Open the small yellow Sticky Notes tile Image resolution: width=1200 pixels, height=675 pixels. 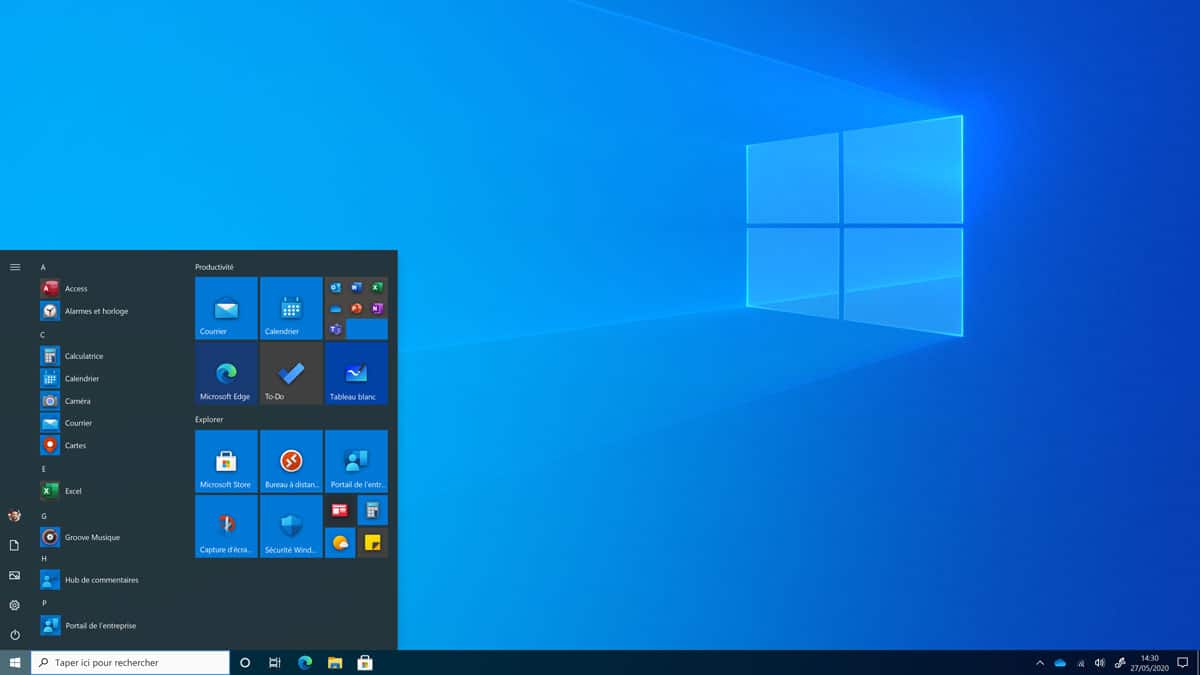(x=372, y=542)
